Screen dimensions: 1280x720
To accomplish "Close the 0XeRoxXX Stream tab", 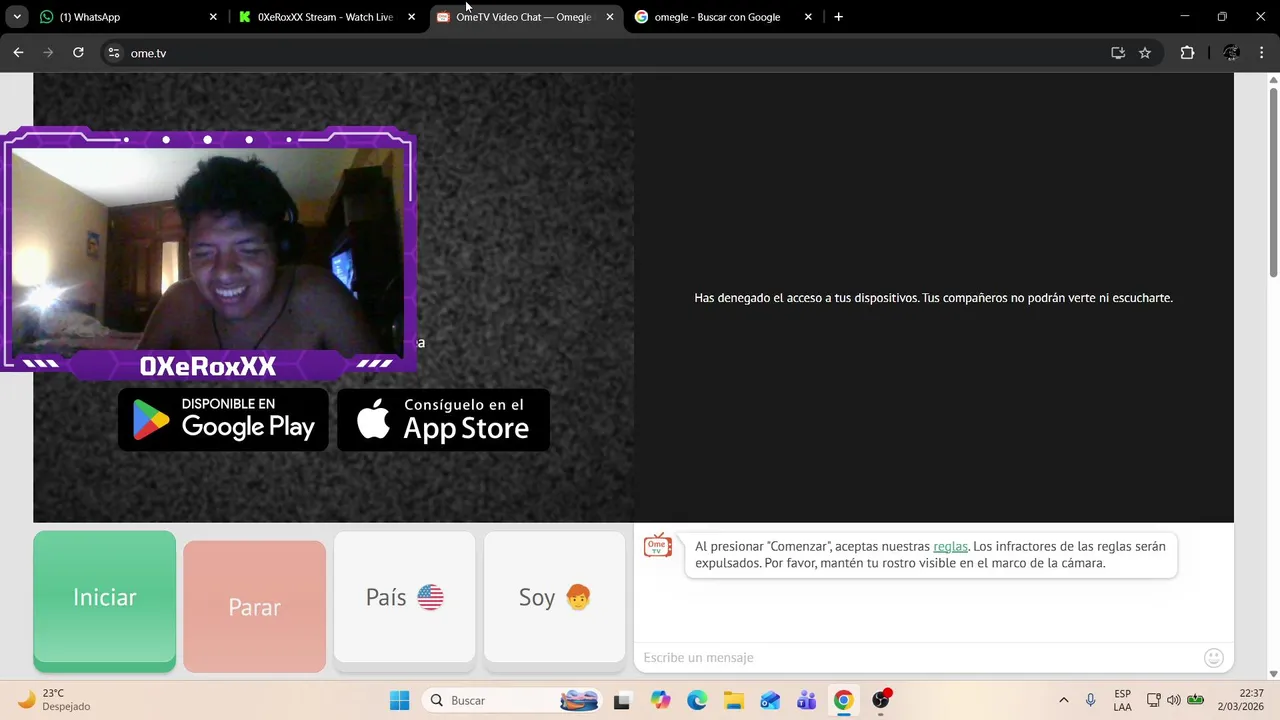I will 411,17.
